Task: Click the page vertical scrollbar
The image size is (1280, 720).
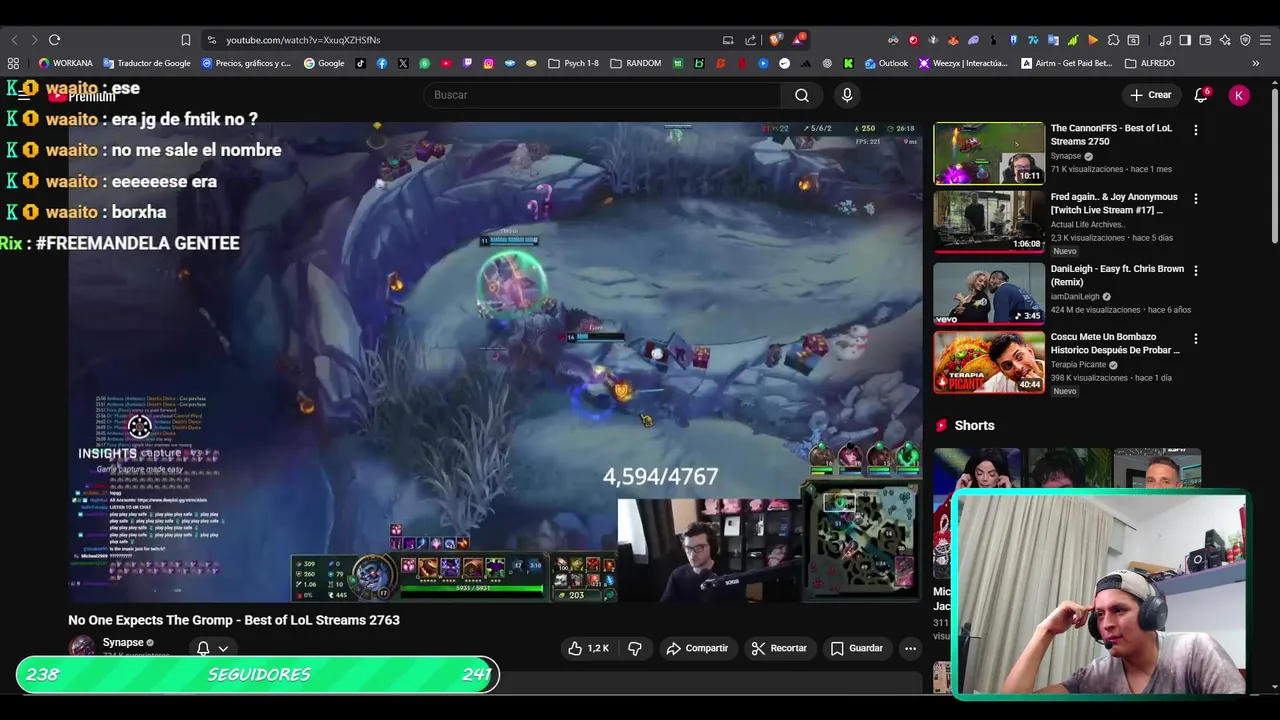Action: point(1274,165)
